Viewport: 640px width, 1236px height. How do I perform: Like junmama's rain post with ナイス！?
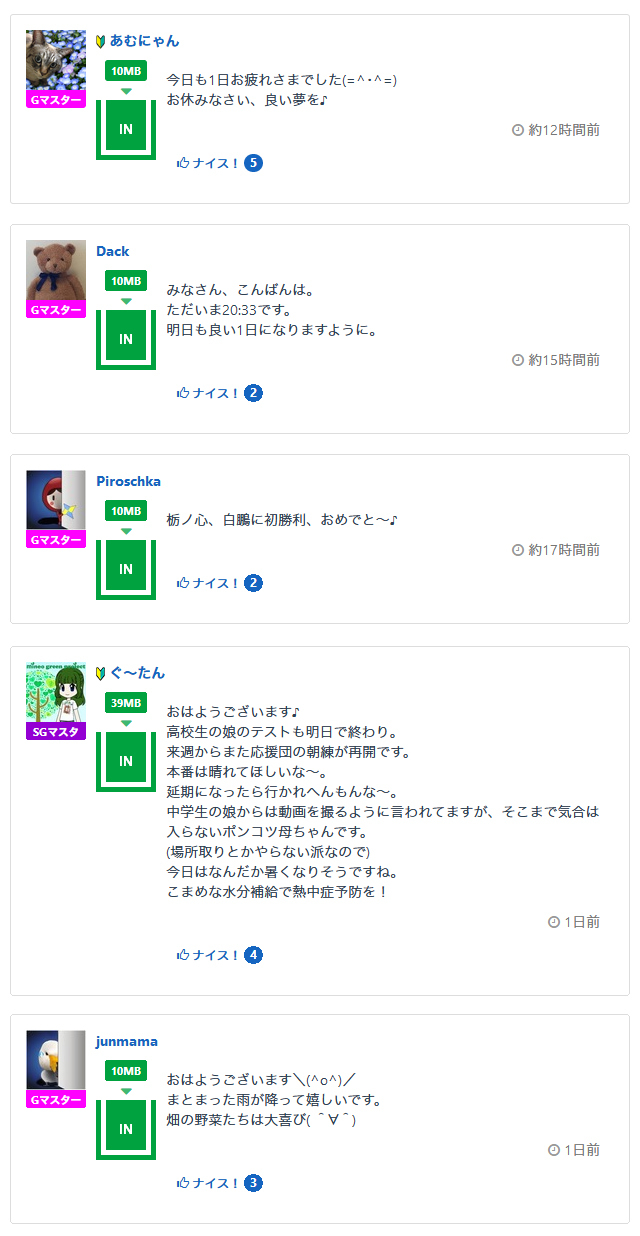[208, 1183]
